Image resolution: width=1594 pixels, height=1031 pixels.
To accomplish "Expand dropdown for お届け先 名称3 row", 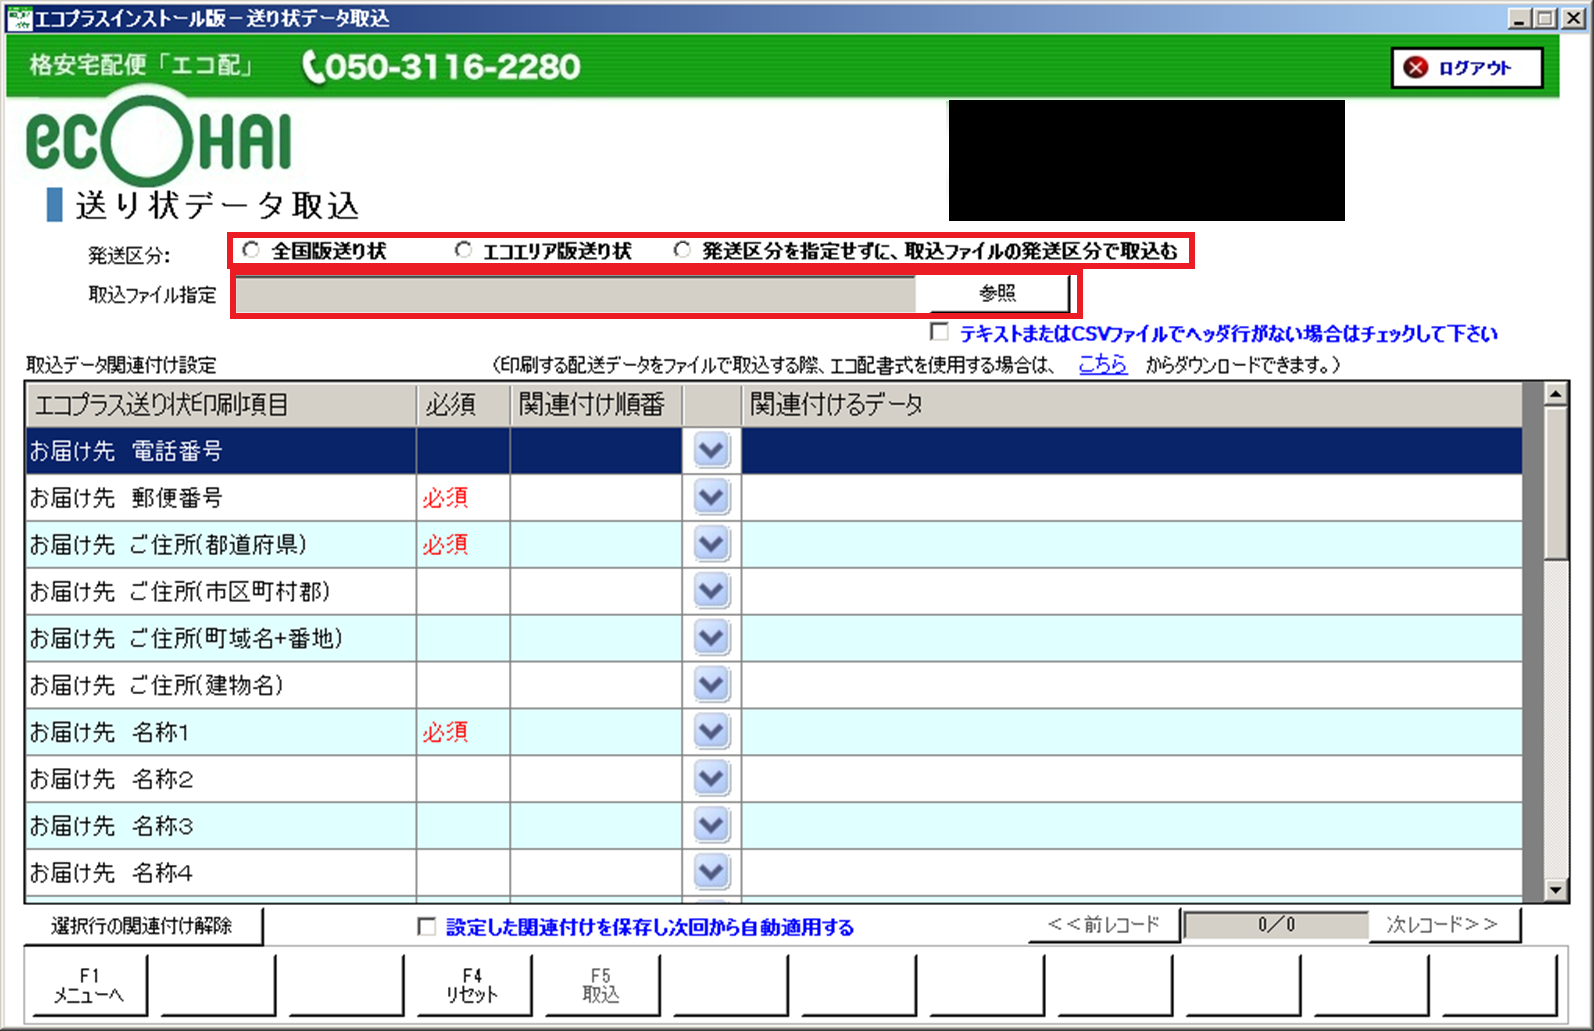I will 711,825.
